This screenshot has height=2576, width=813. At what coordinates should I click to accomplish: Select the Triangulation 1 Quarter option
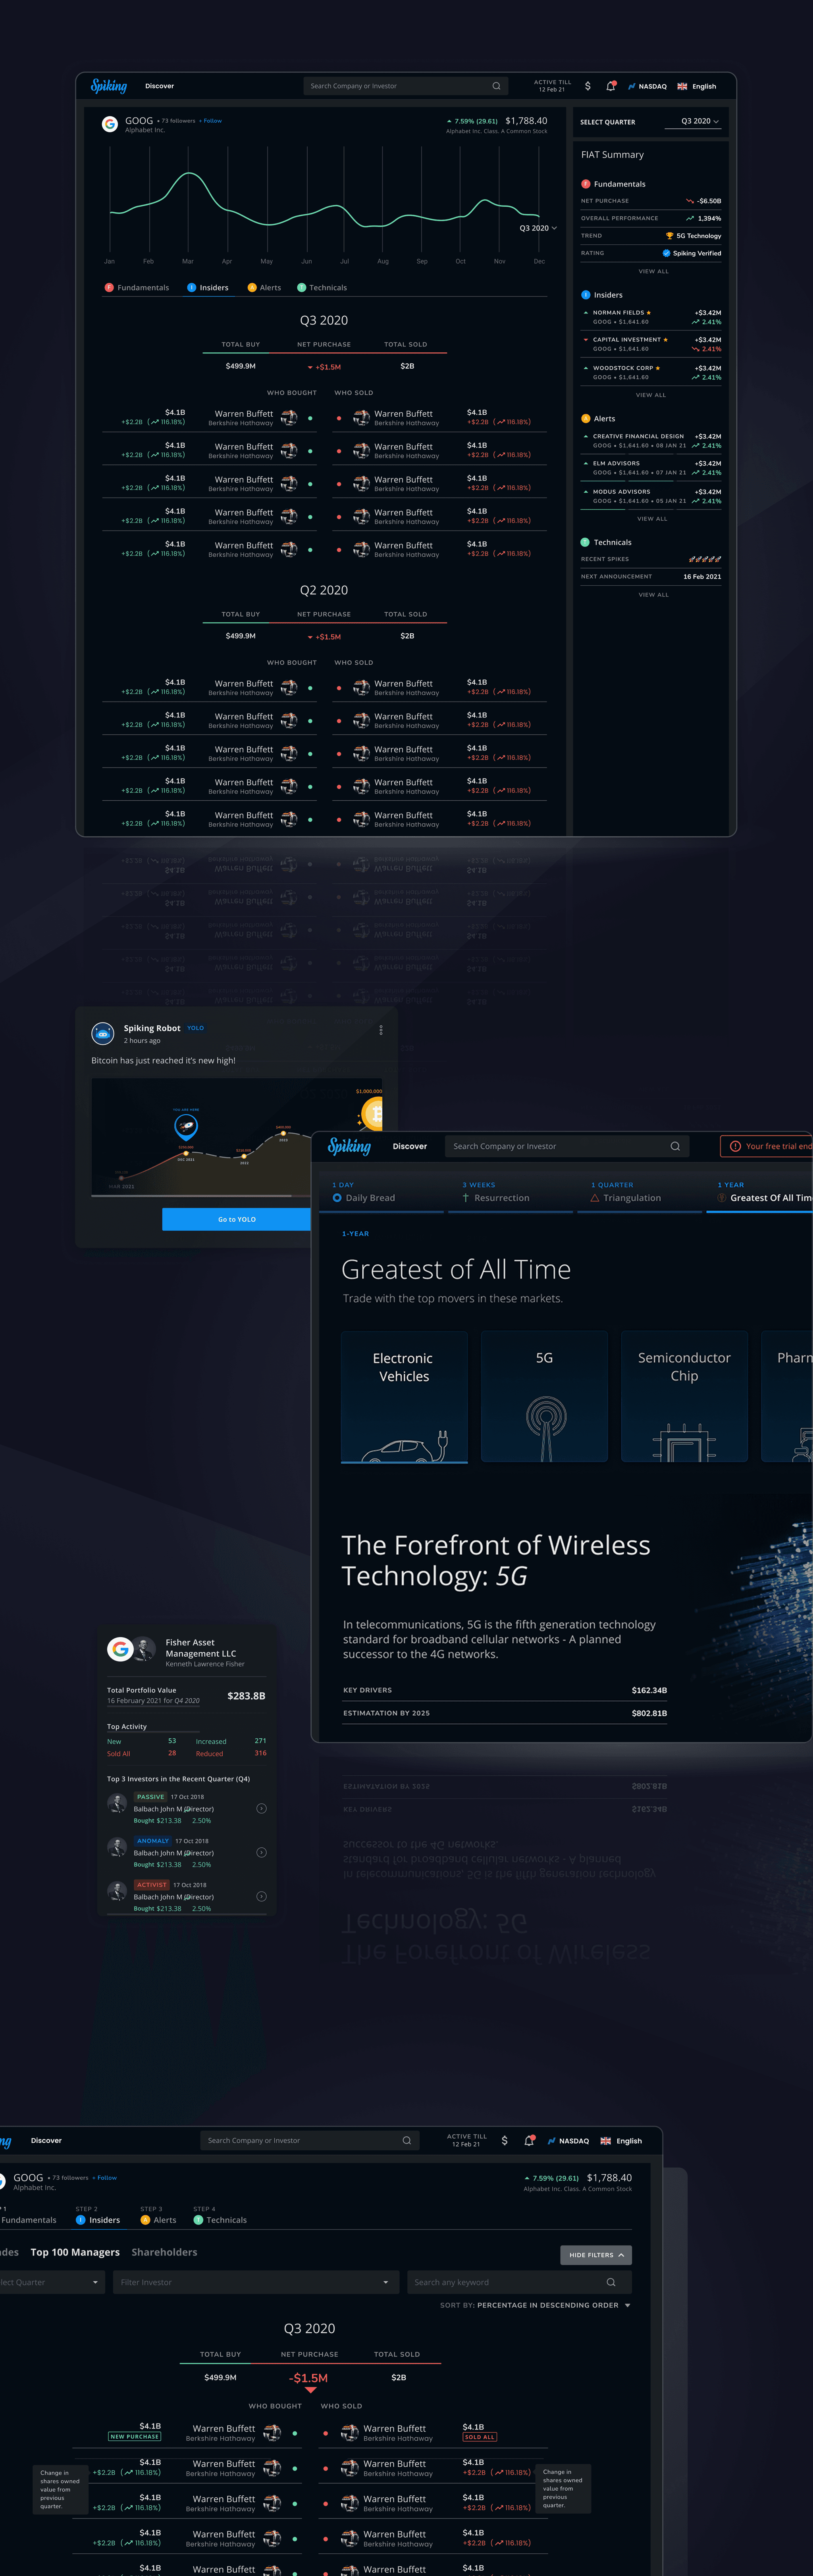tap(631, 1197)
